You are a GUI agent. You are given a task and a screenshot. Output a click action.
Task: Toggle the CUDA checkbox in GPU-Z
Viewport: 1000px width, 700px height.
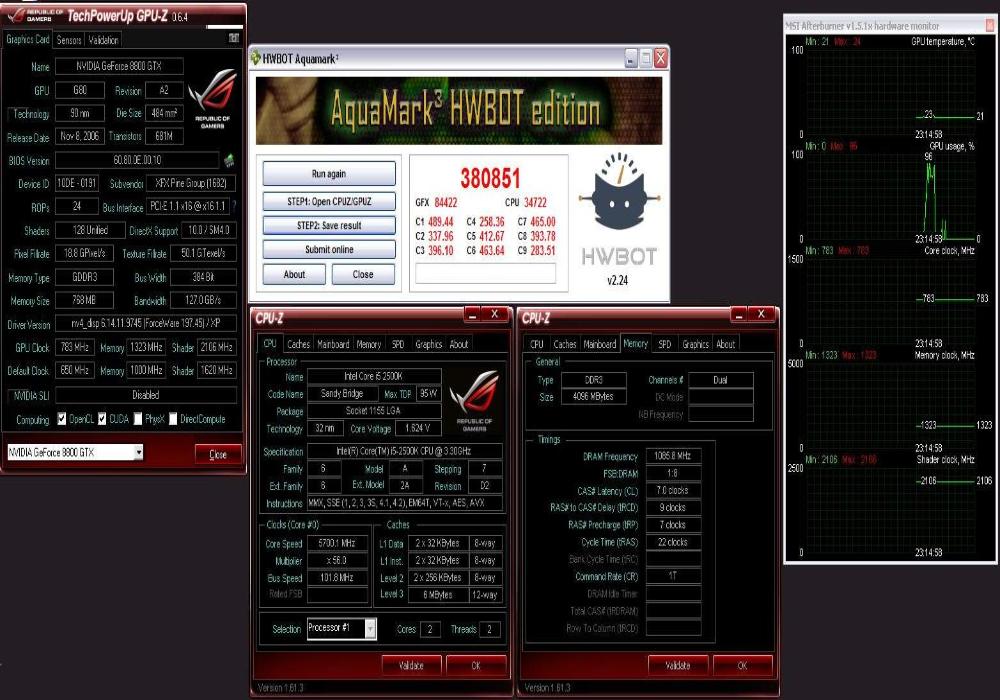pos(102,419)
